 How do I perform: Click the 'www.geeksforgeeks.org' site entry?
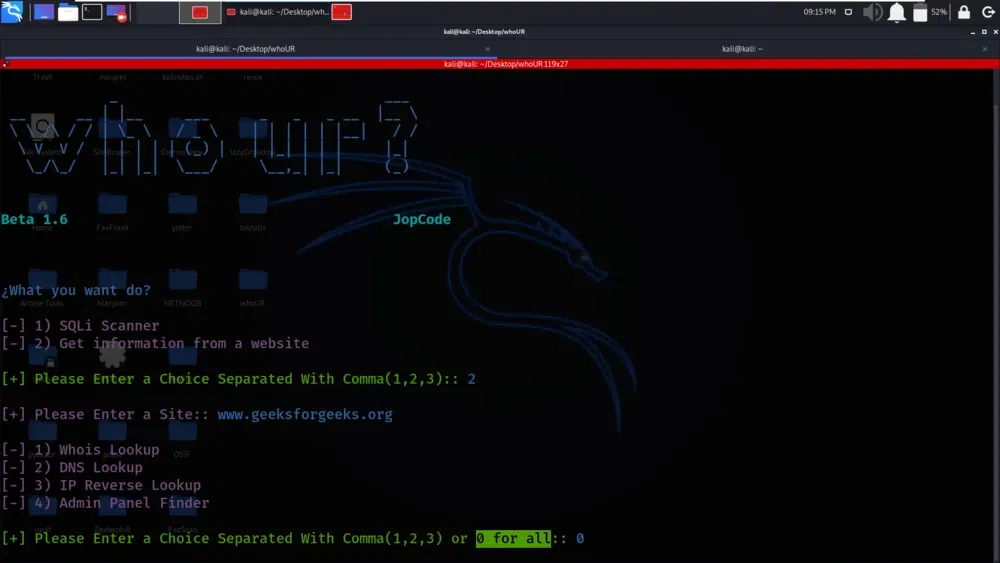pyautogui.click(x=305, y=414)
